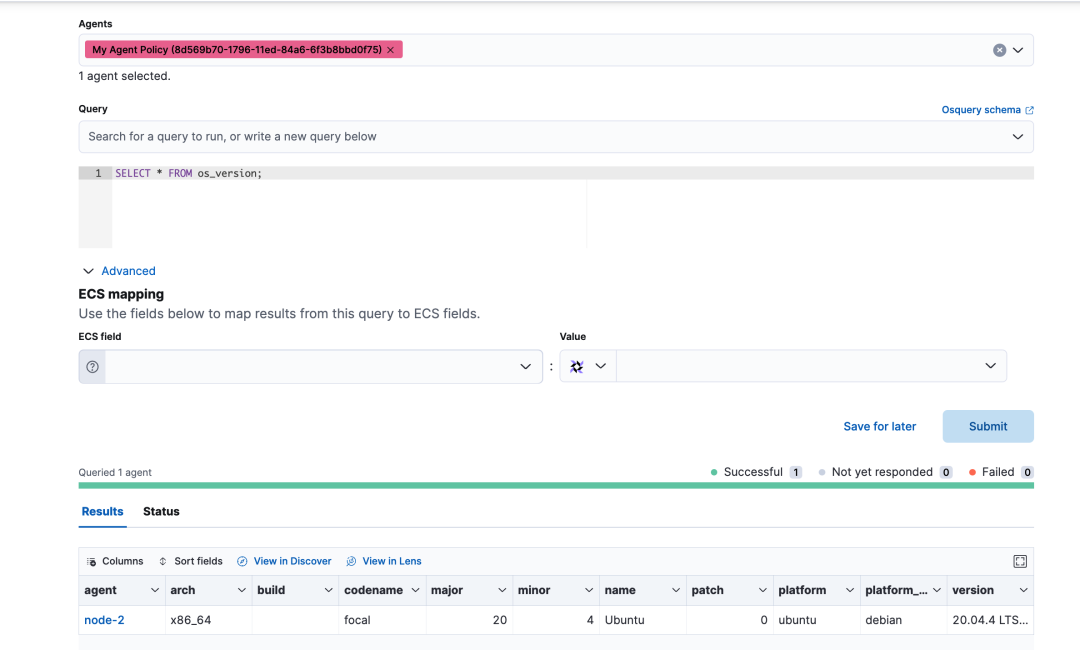Open the Value field dropdown
Screen dimensions: 1080x650
[990, 367]
